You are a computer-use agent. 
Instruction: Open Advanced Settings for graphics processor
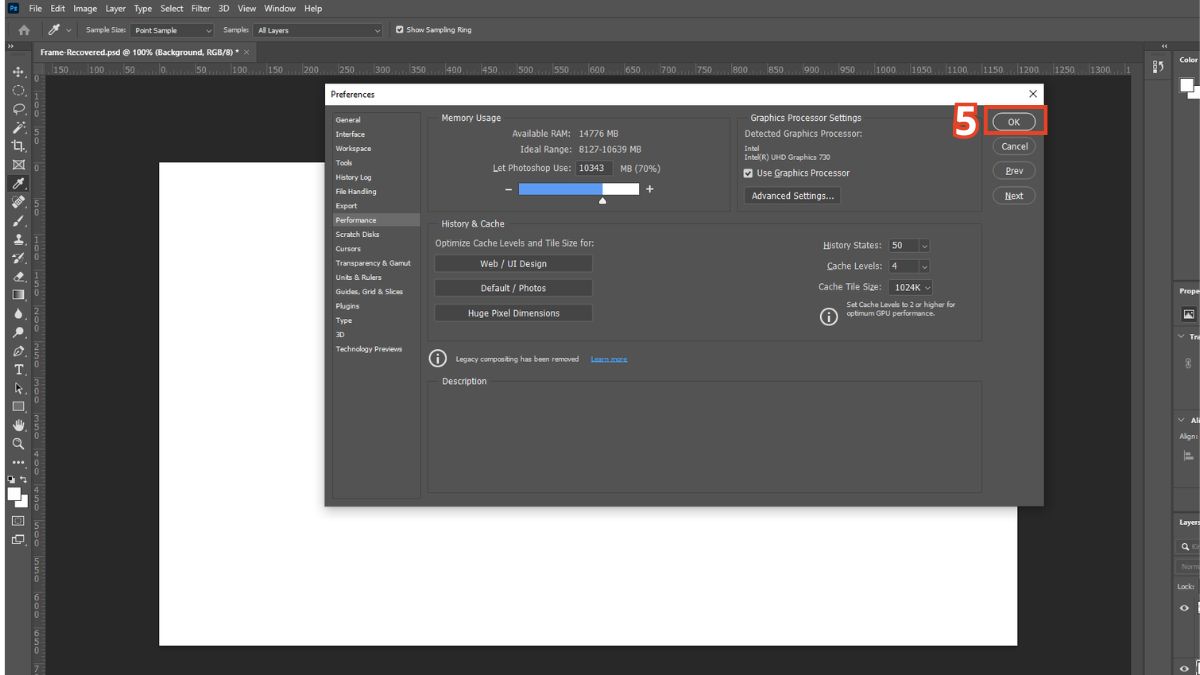tap(793, 196)
